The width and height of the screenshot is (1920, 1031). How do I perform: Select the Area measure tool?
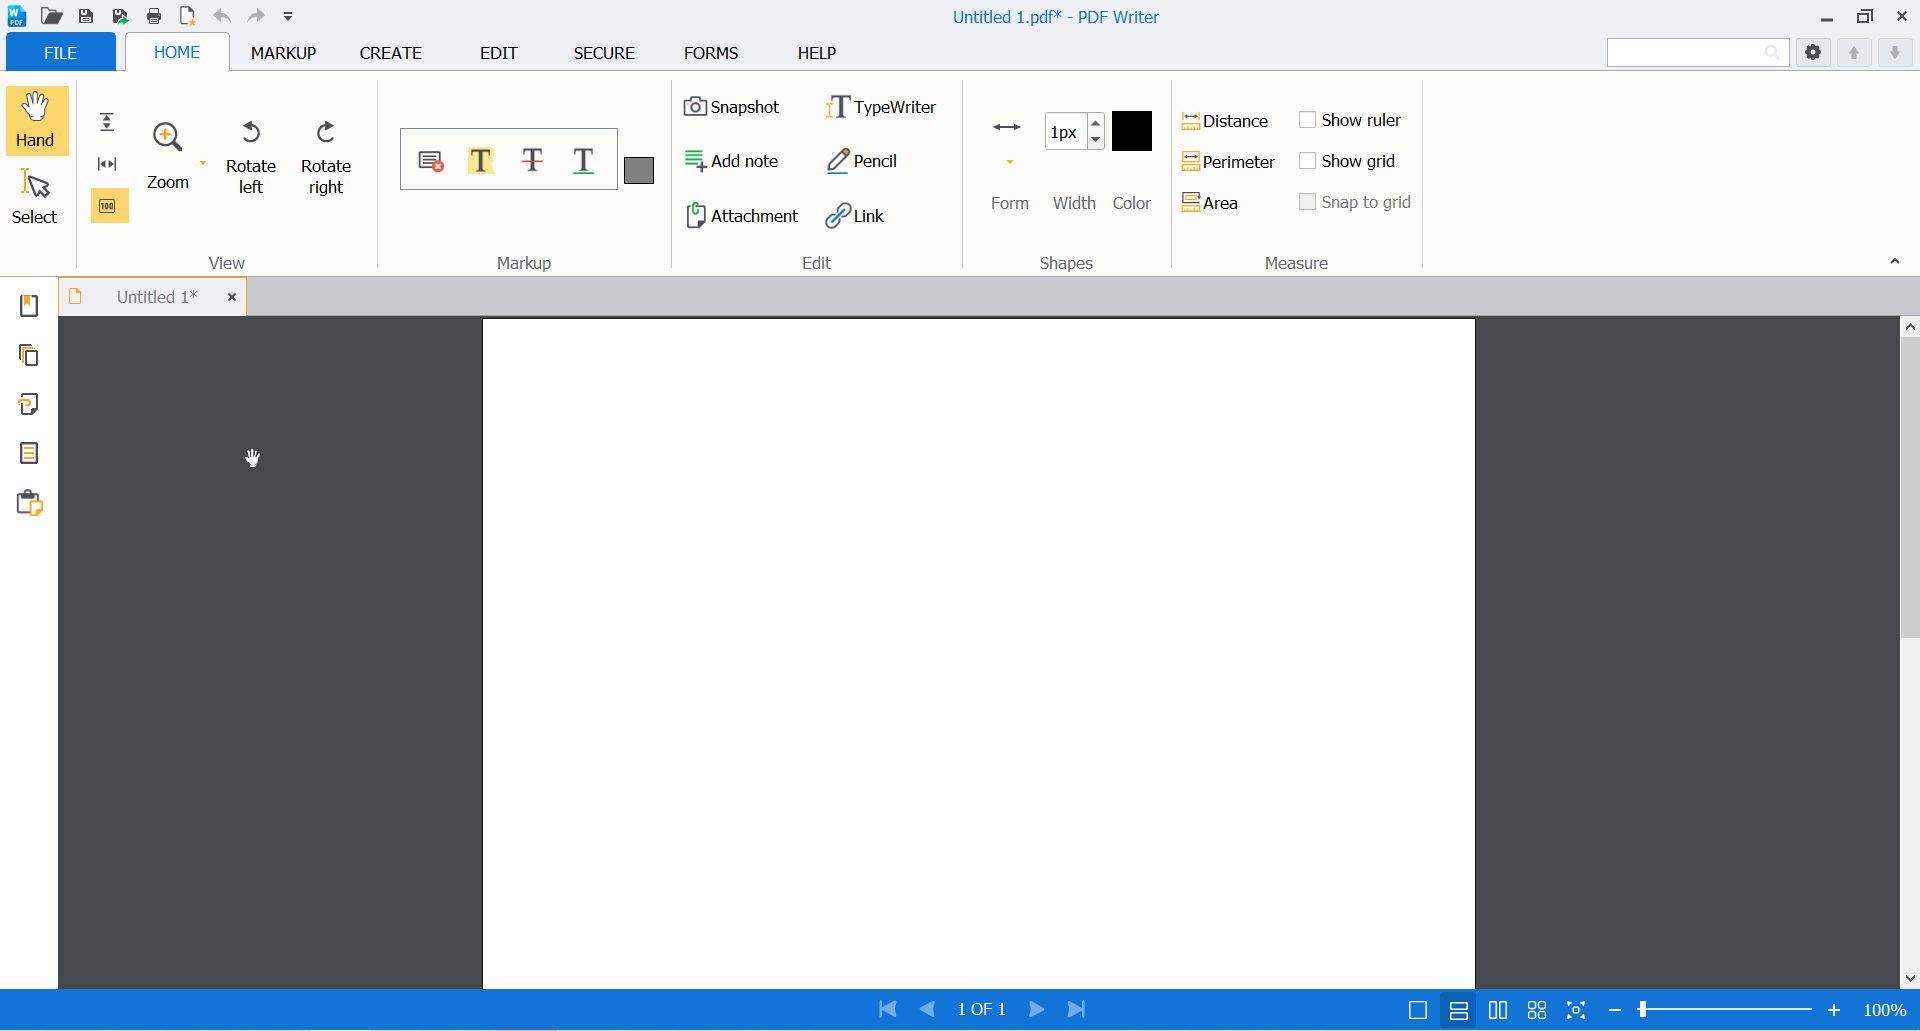point(1210,203)
